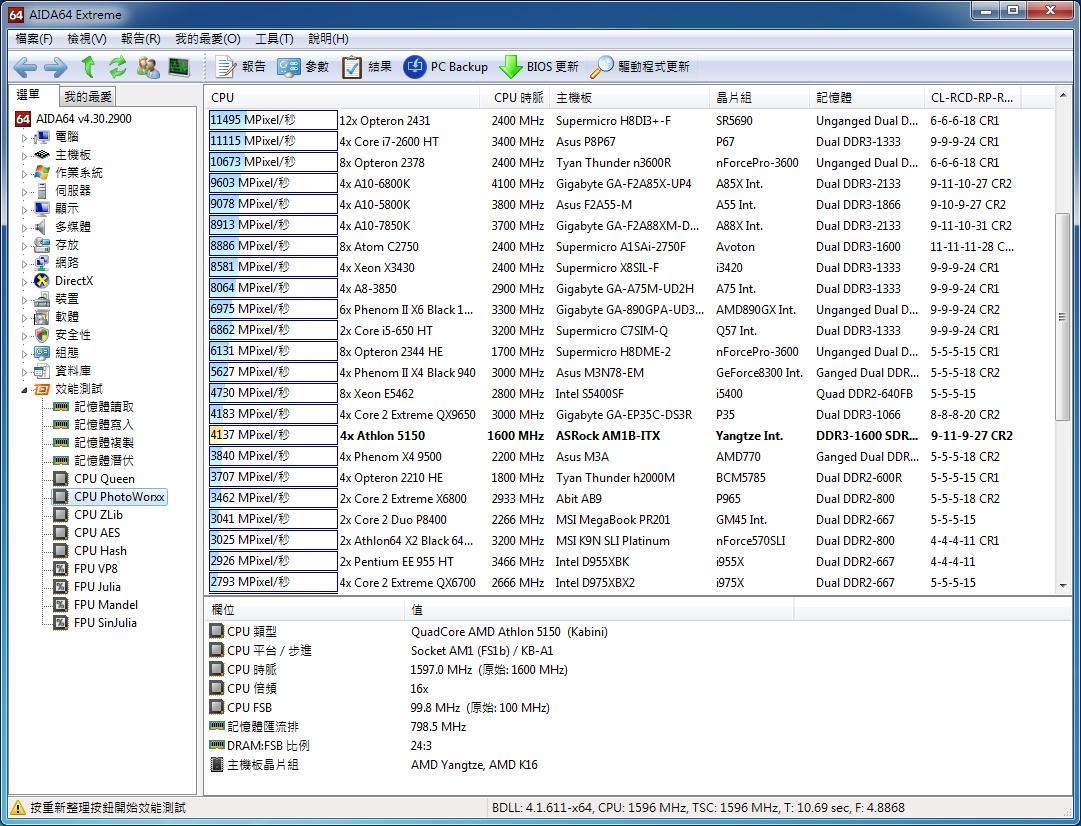Switch to the 我的最愛 tab
Image resolution: width=1081 pixels, height=826 pixels.
click(x=88, y=97)
